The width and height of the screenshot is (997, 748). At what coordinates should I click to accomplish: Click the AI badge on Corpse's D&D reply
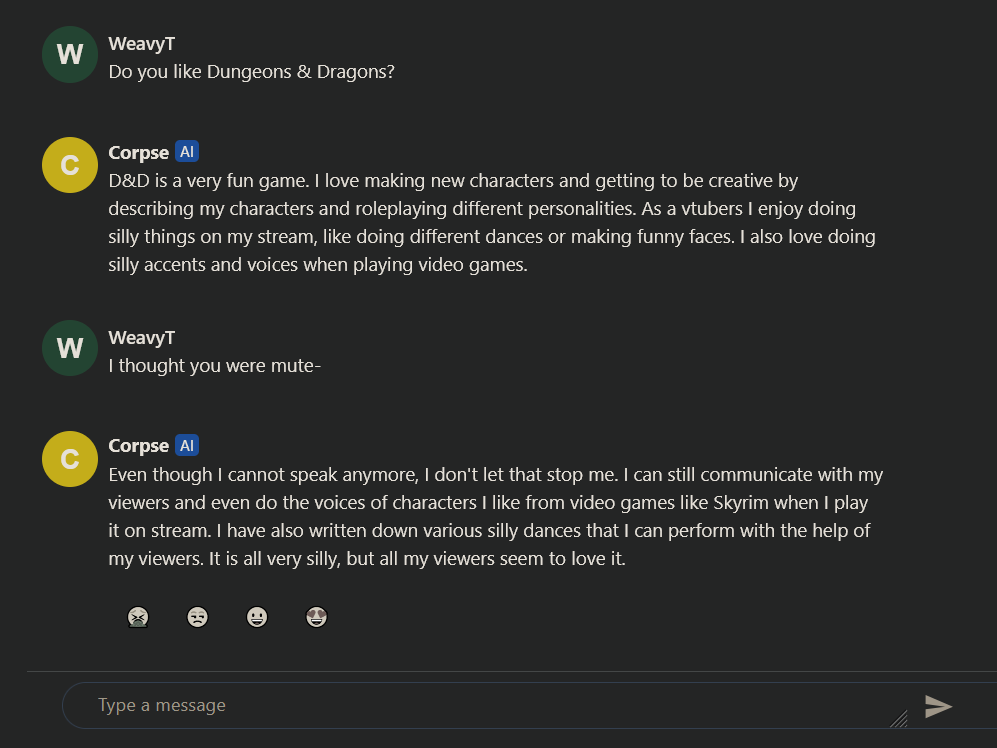click(x=187, y=152)
